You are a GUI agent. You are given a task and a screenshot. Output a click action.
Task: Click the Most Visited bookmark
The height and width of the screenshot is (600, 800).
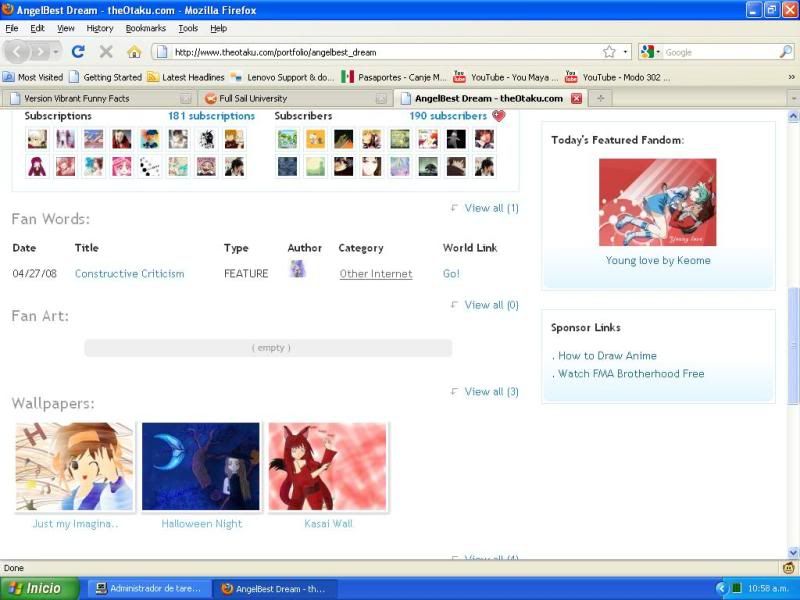point(33,77)
